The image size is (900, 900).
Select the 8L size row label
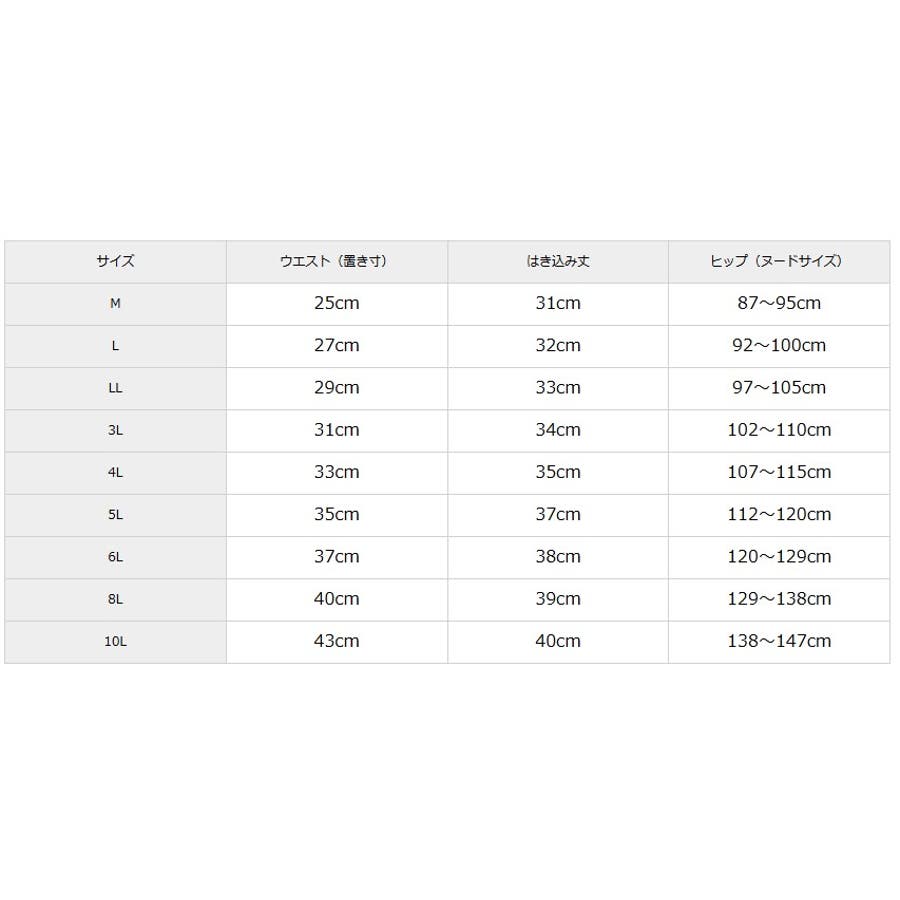pos(115,599)
